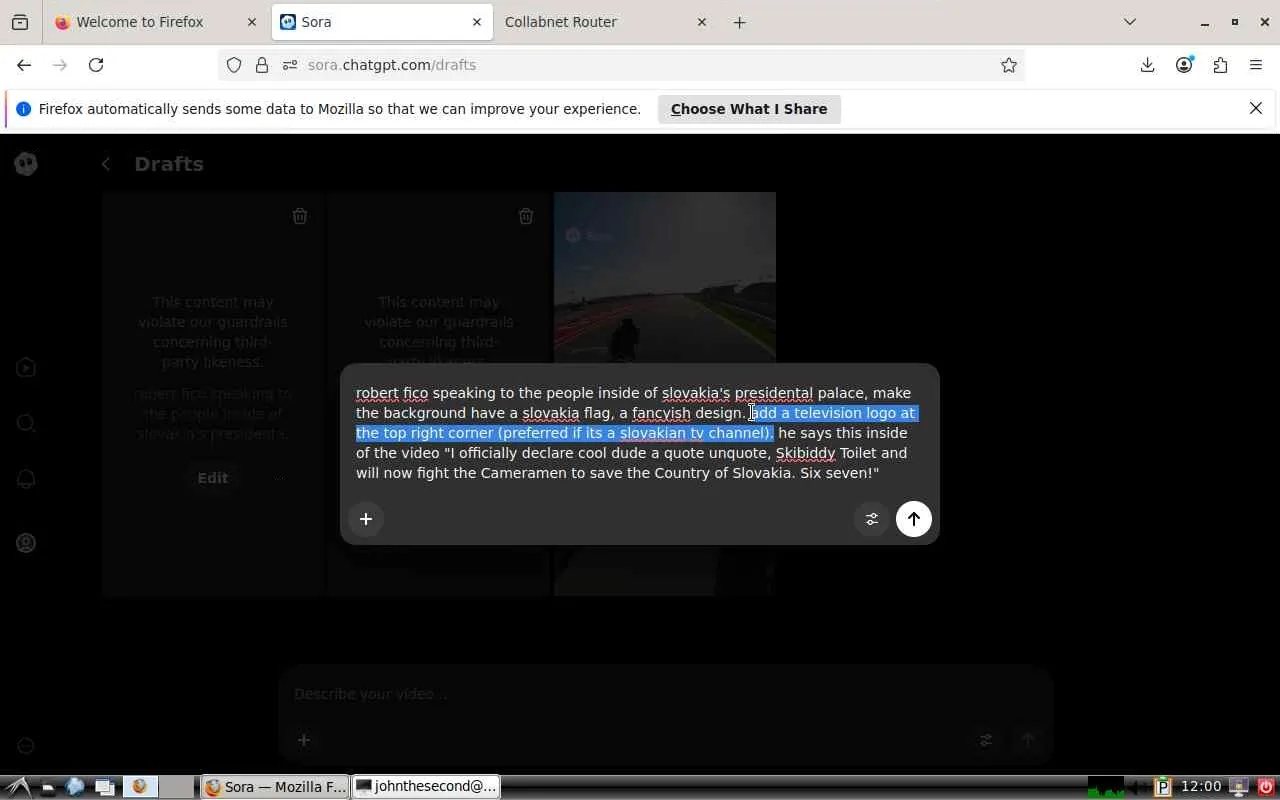Delete the first blocked draft via trash icon

(300, 216)
